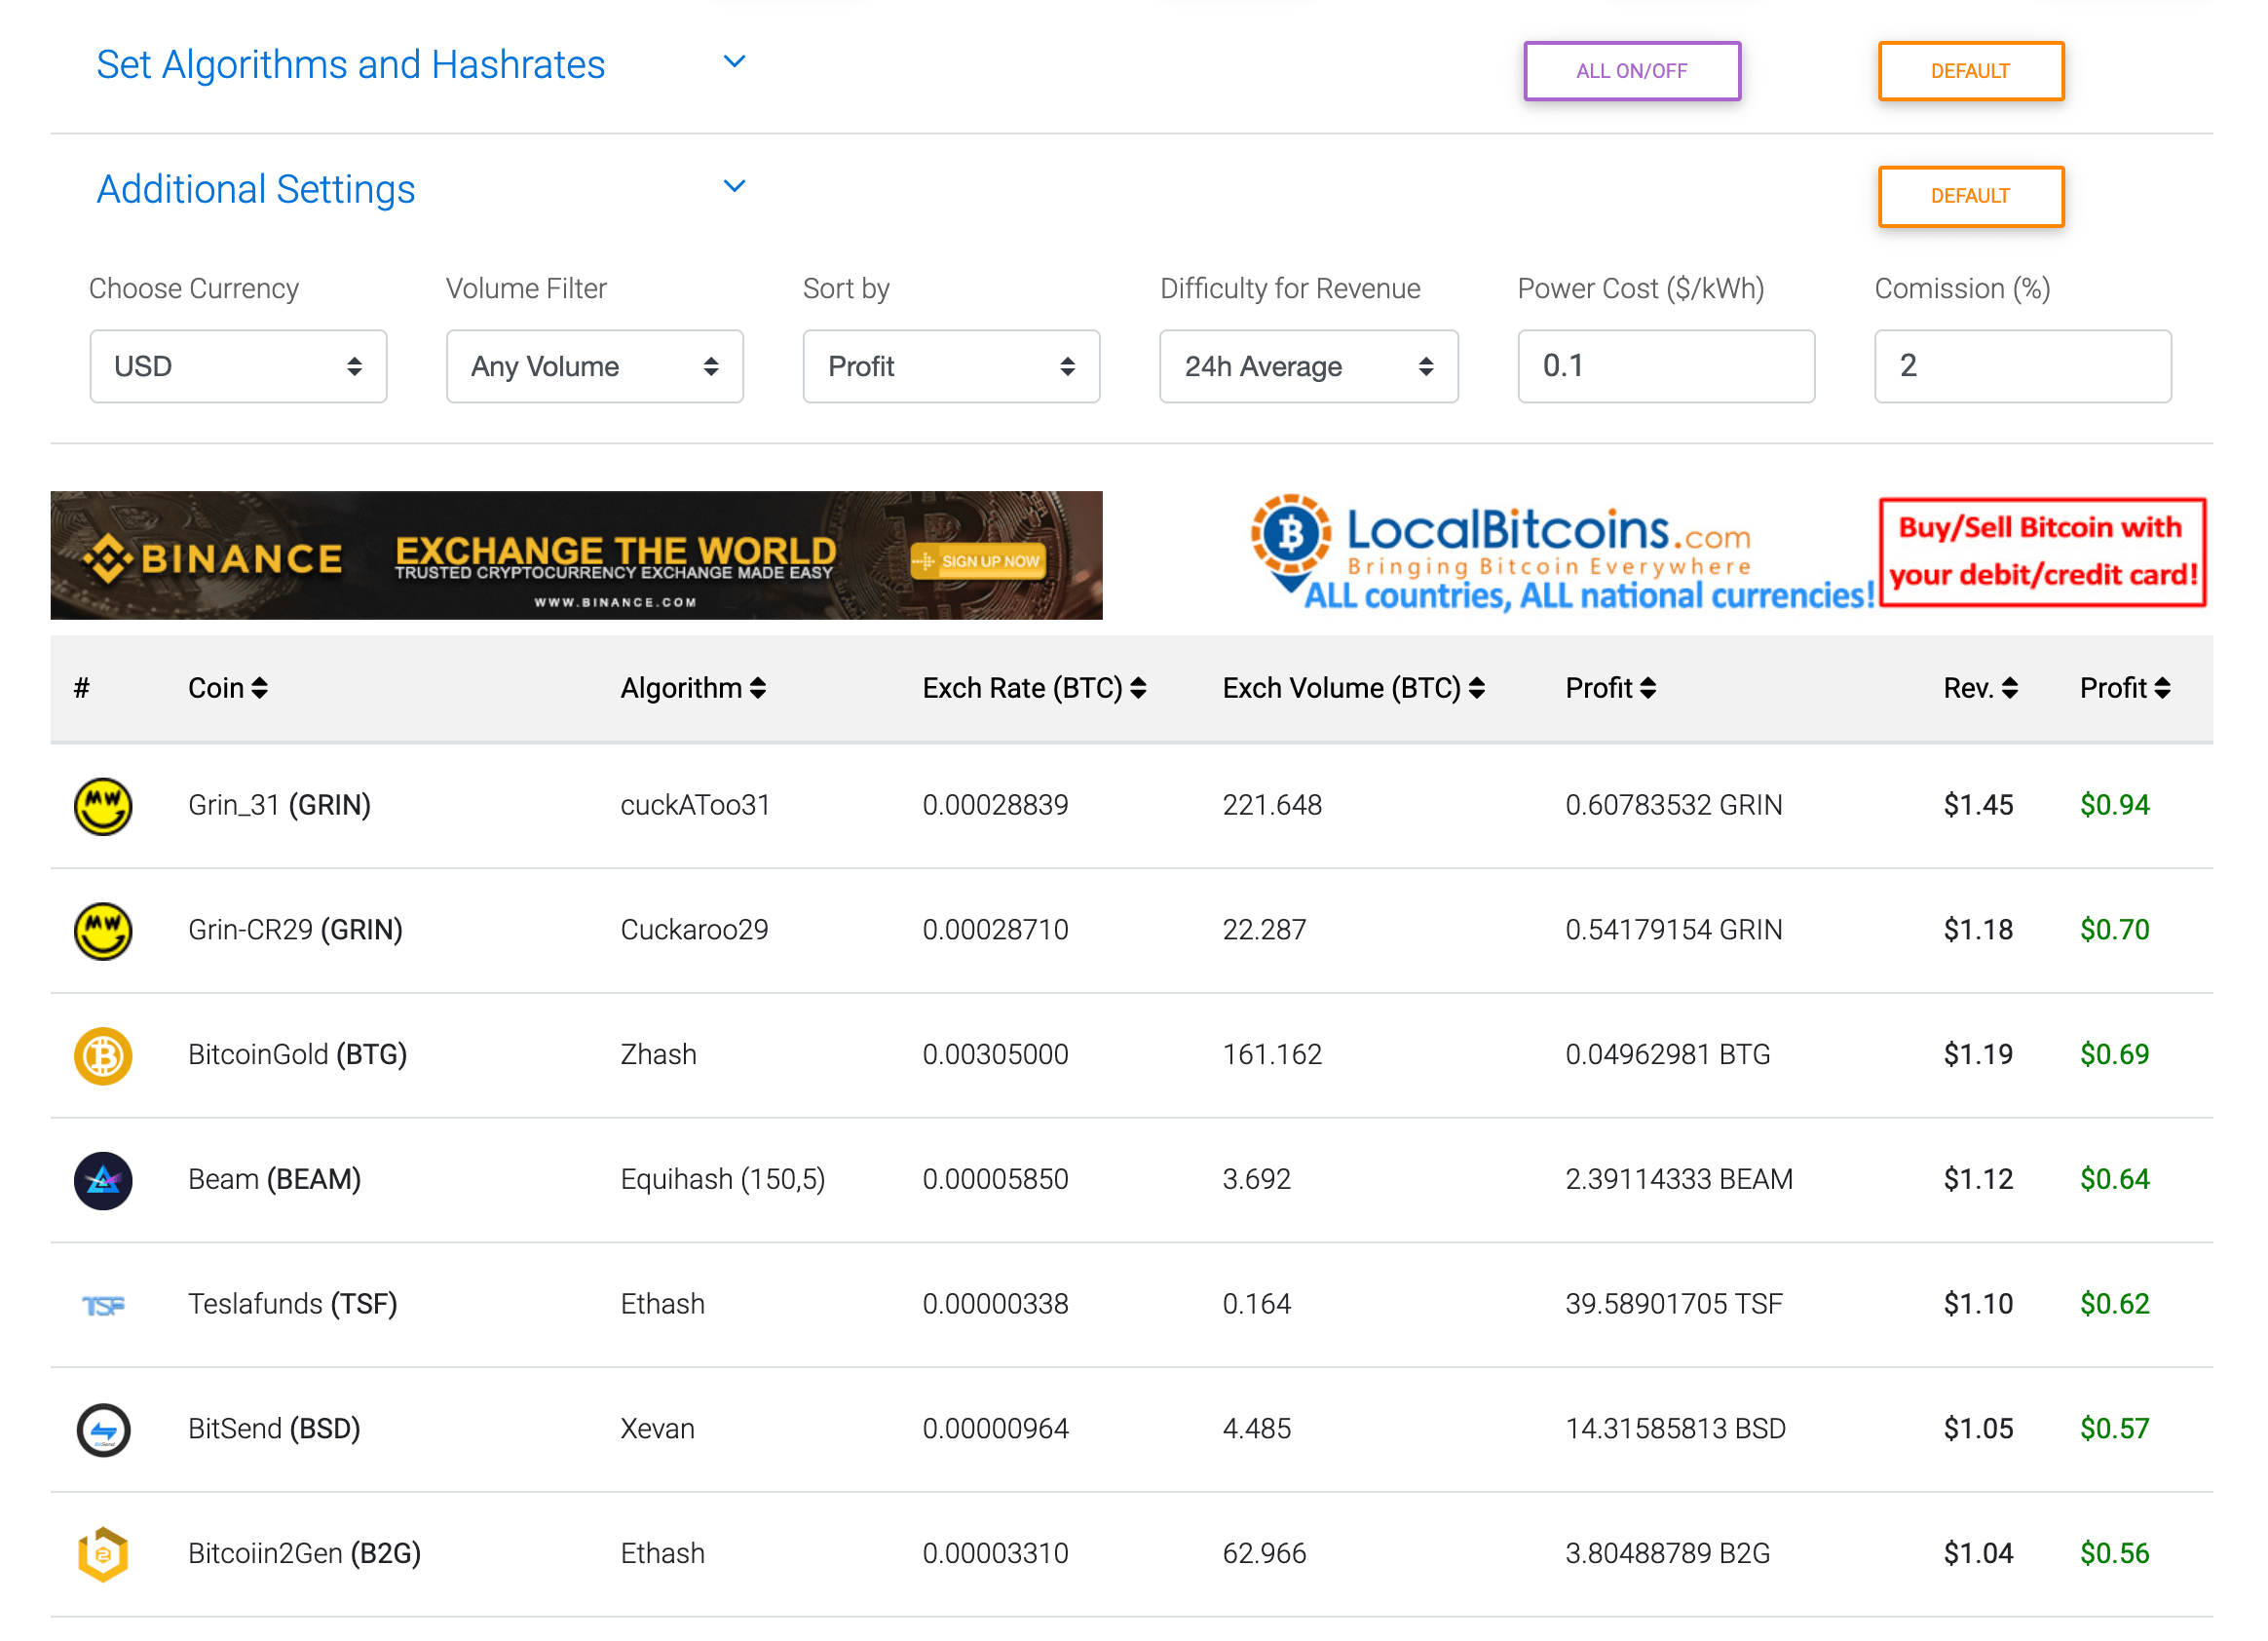Viewport: 2268px width, 1641px height.
Task: Collapse Set Algorithms and Hashrates chevron
Action: (x=735, y=62)
